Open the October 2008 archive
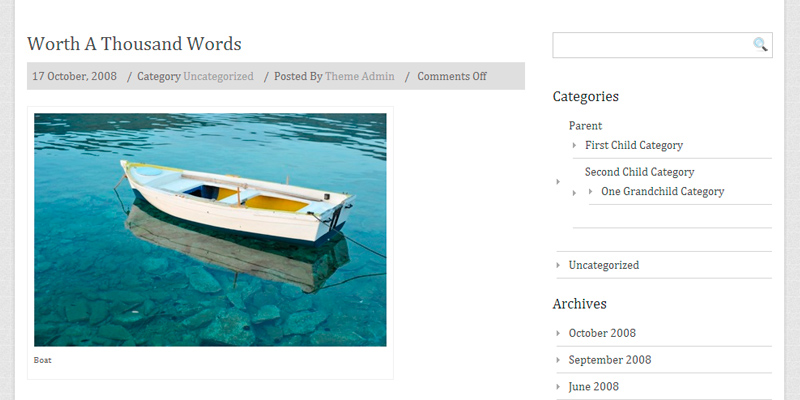The width and height of the screenshot is (800, 400). point(602,333)
